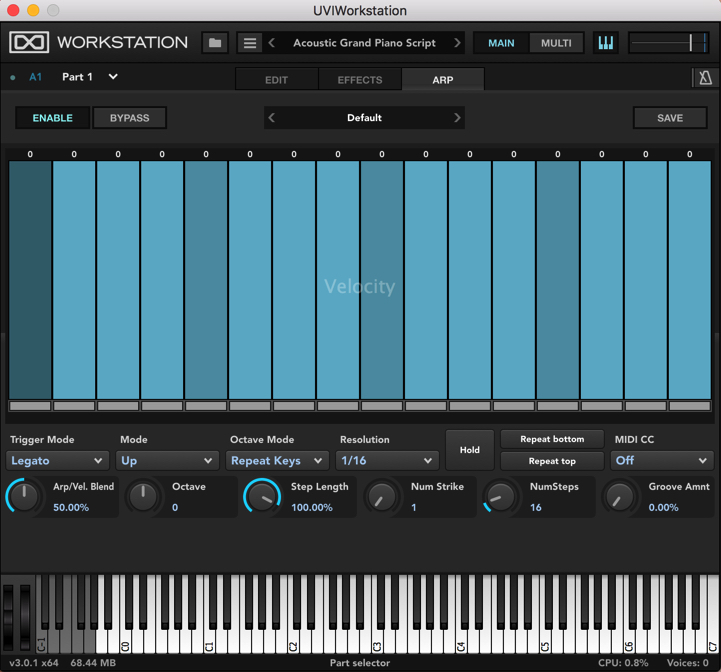
Task: Go to previous preset before Acoustic Grand Piano
Action: tap(272, 43)
